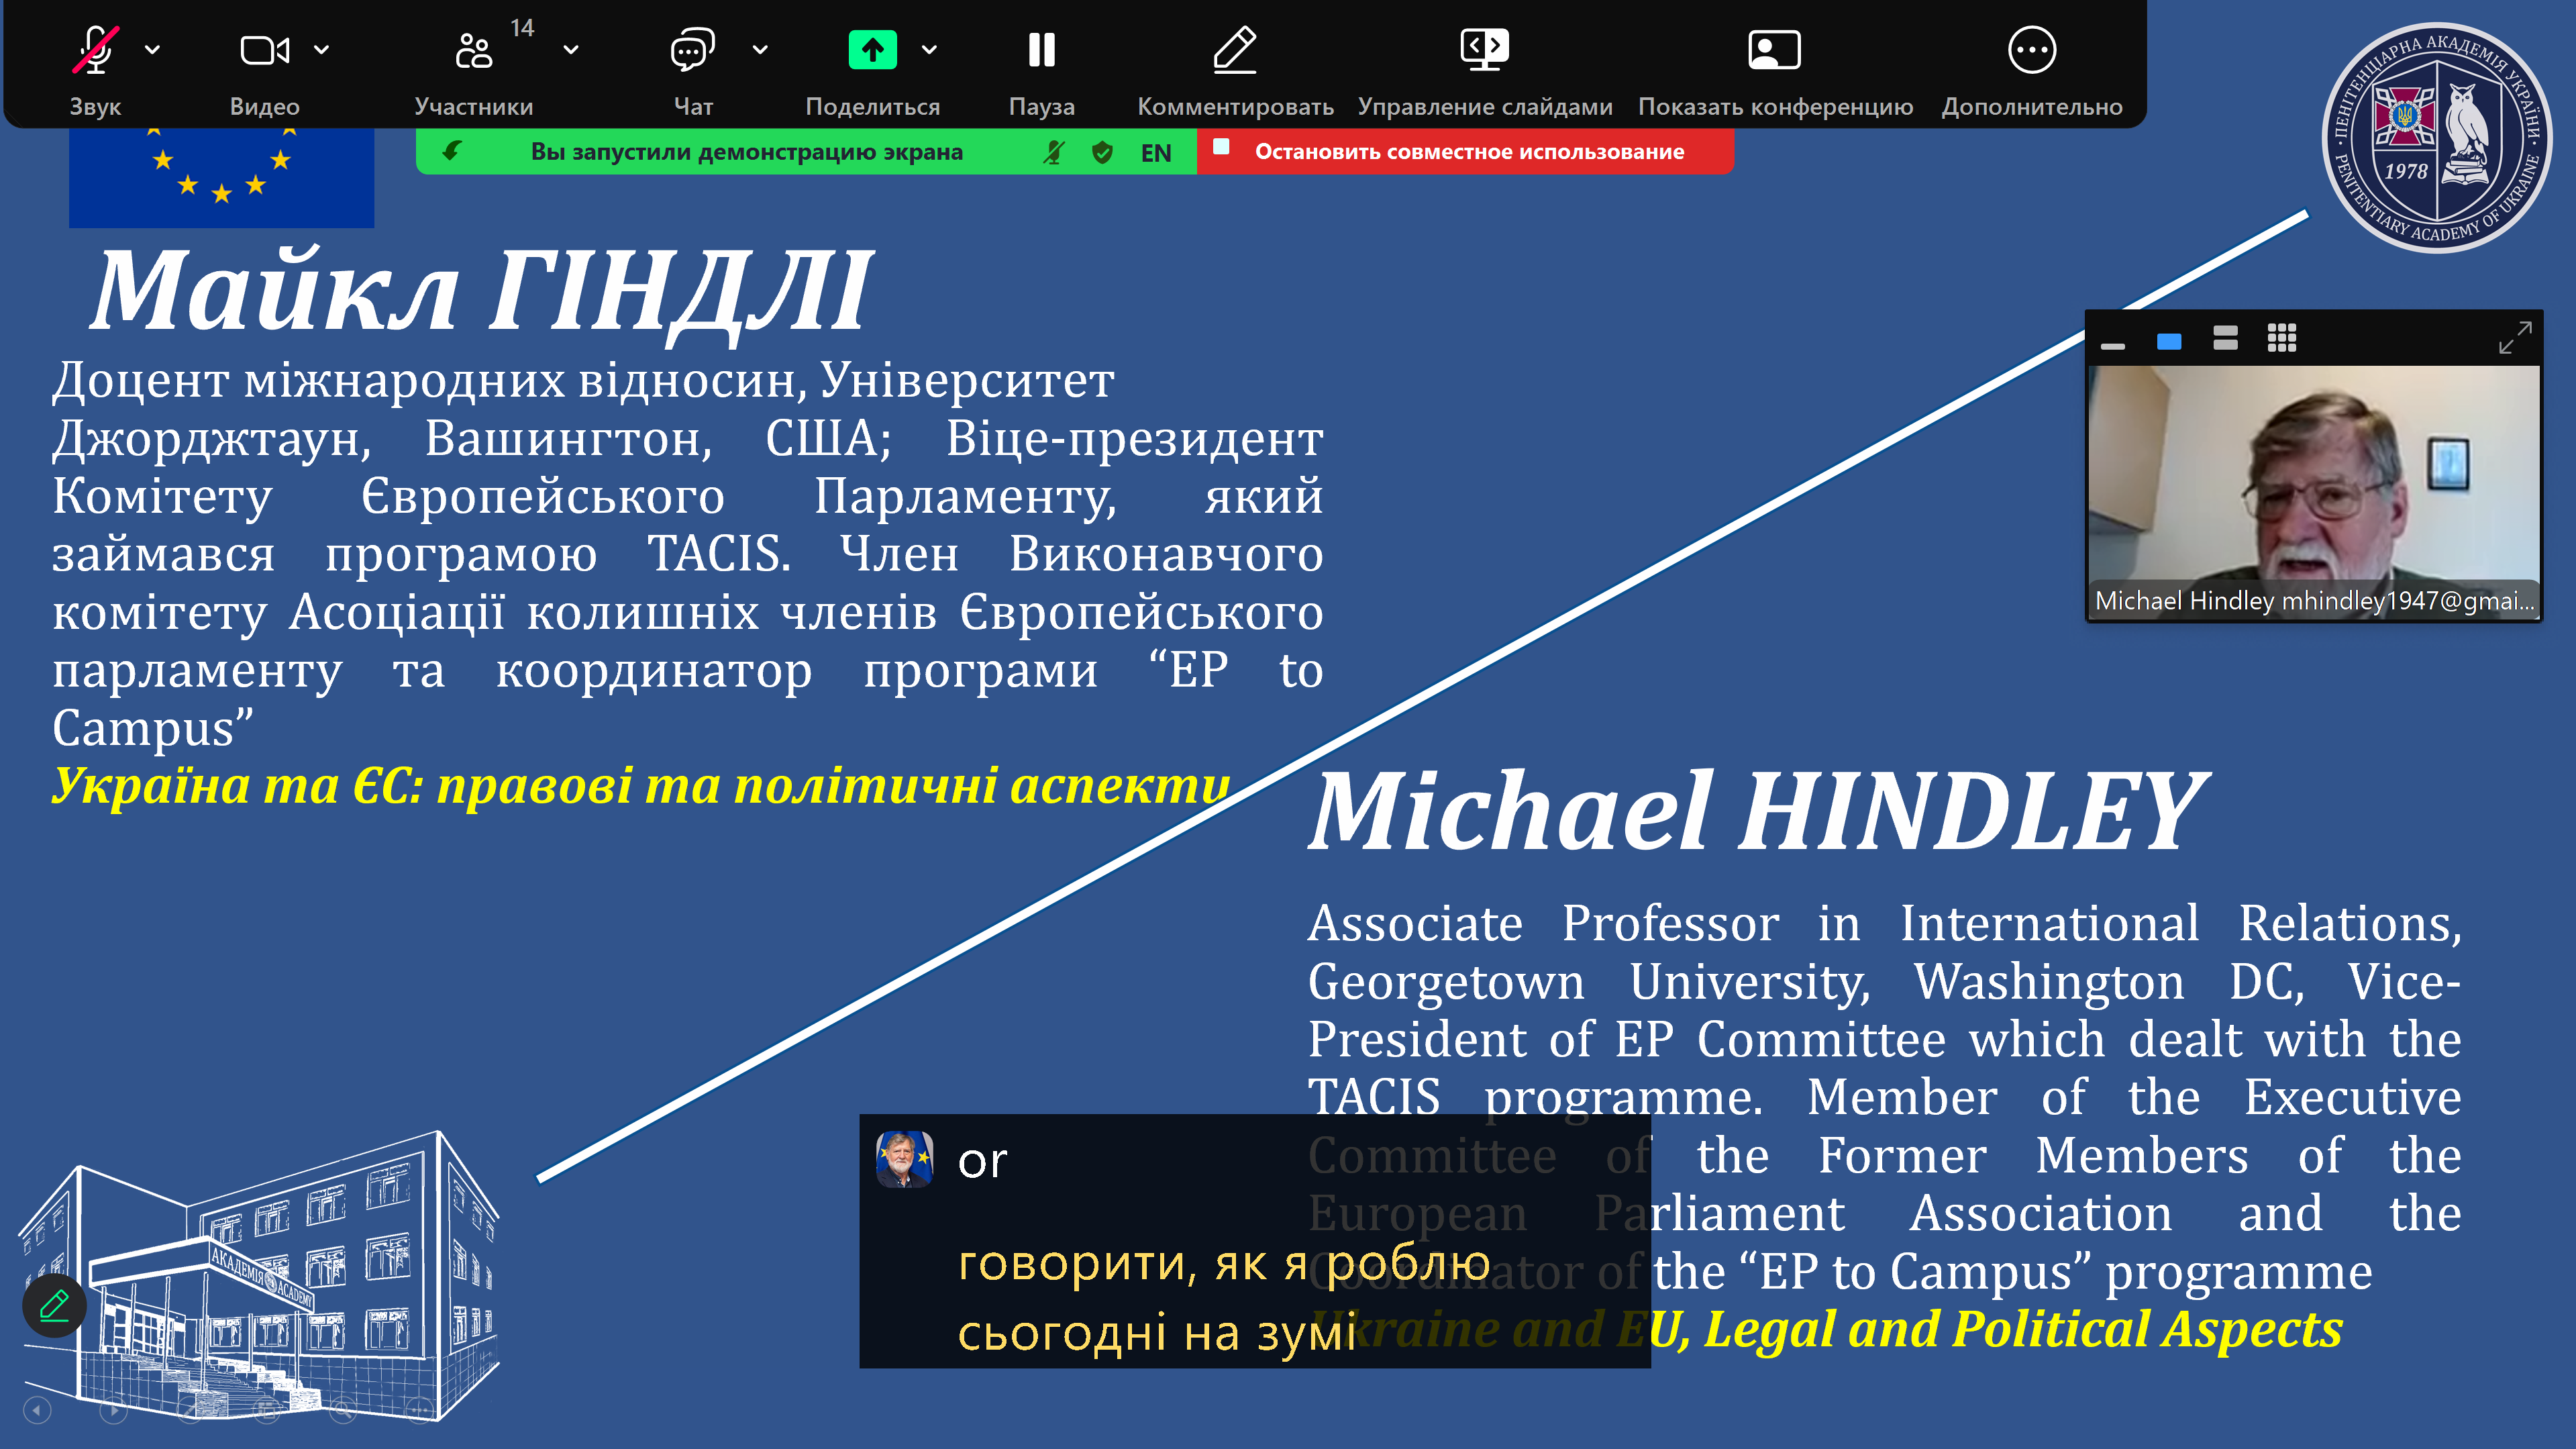The height and width of the screenshot is (1449, 2576).
Task: Expand the Видео dropdown arrow
Action: pyautogui.click(x=319, y=46)
